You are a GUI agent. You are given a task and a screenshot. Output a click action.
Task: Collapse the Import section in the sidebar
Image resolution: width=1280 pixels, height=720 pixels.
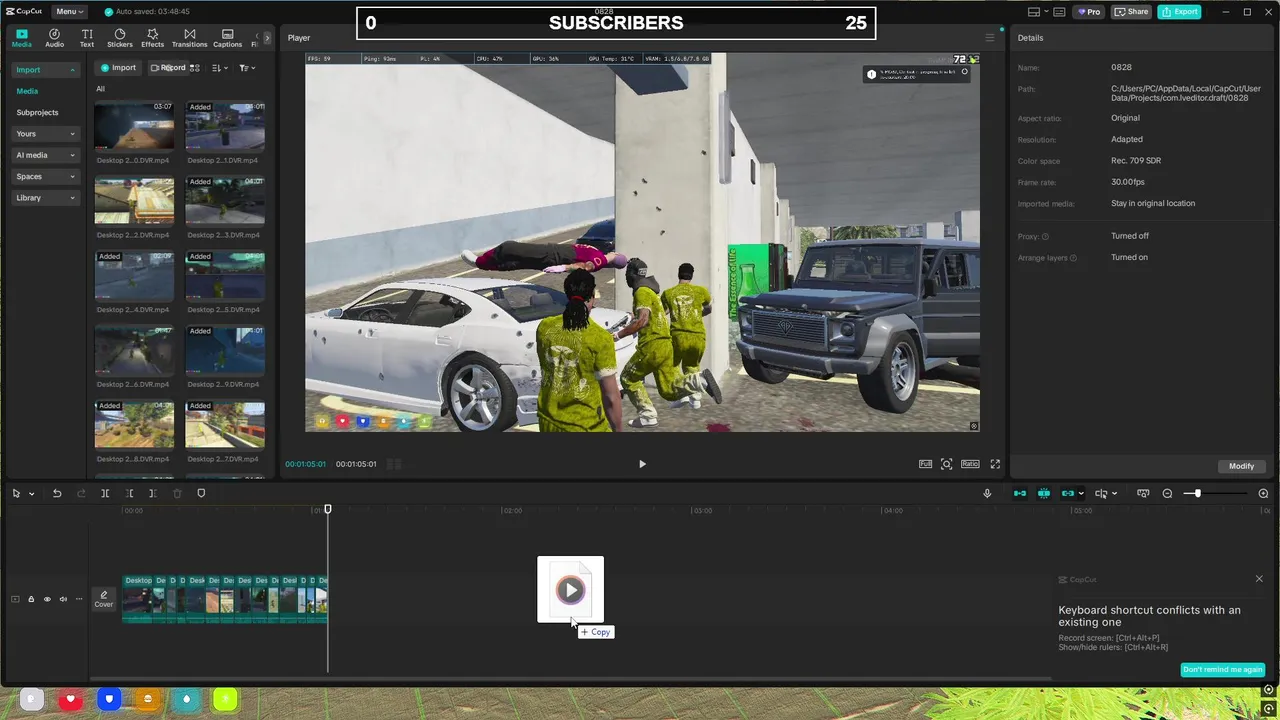click(x=45, y=70)
